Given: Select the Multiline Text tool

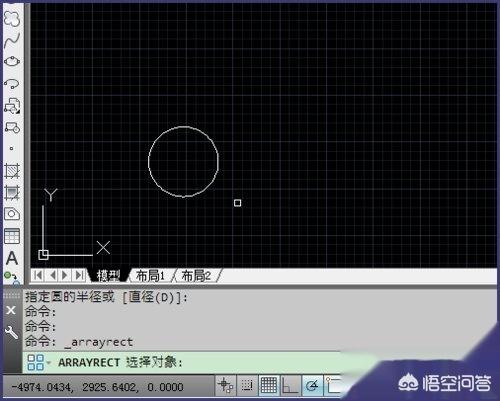Looking at the screenshot, I should [12, 258].
